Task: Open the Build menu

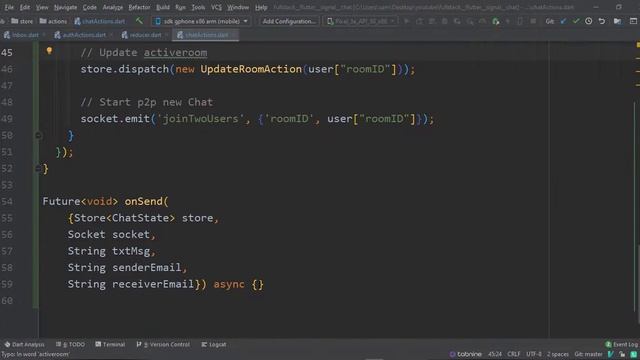Action: tap(163, 7)
